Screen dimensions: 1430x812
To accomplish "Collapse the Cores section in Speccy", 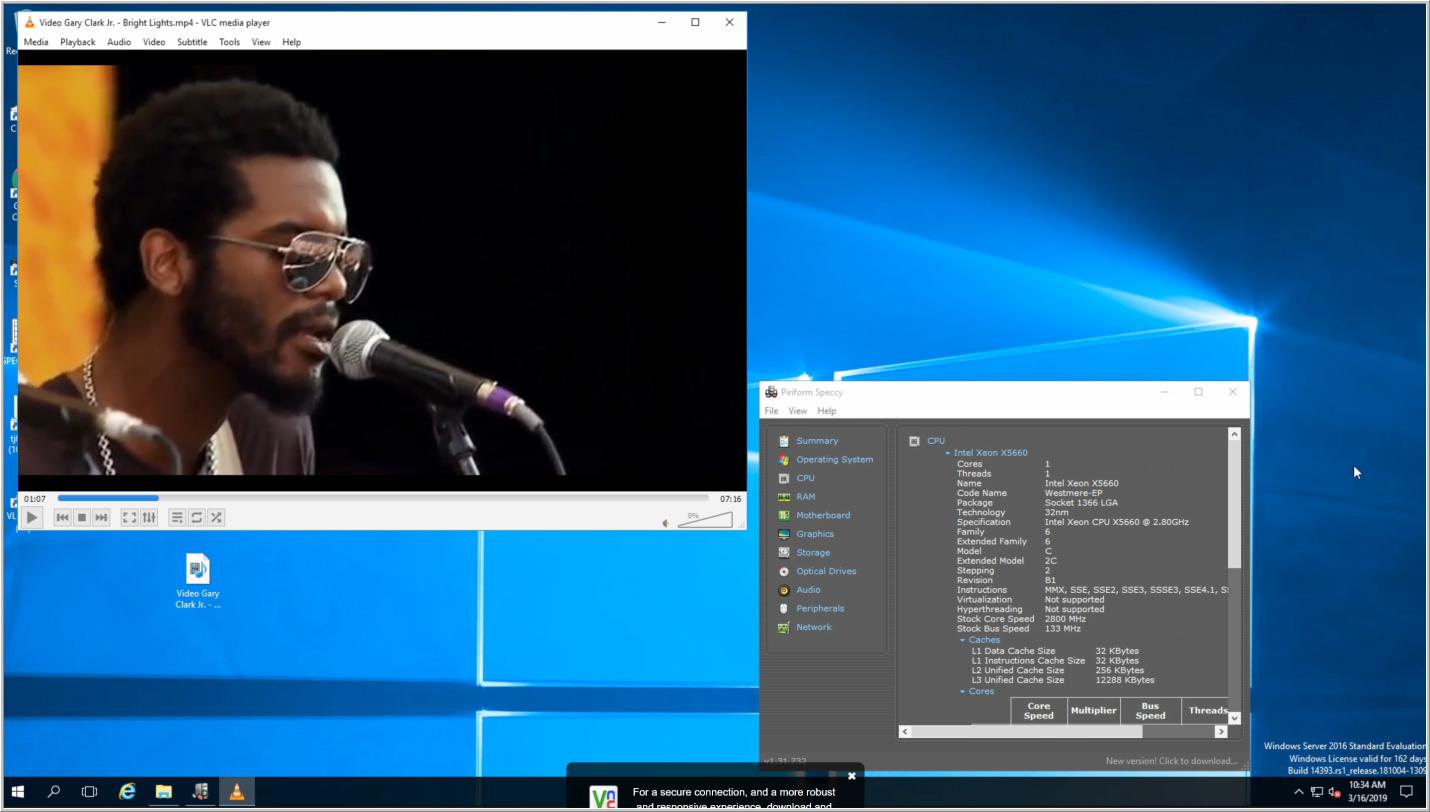I will tap(963, 691).
